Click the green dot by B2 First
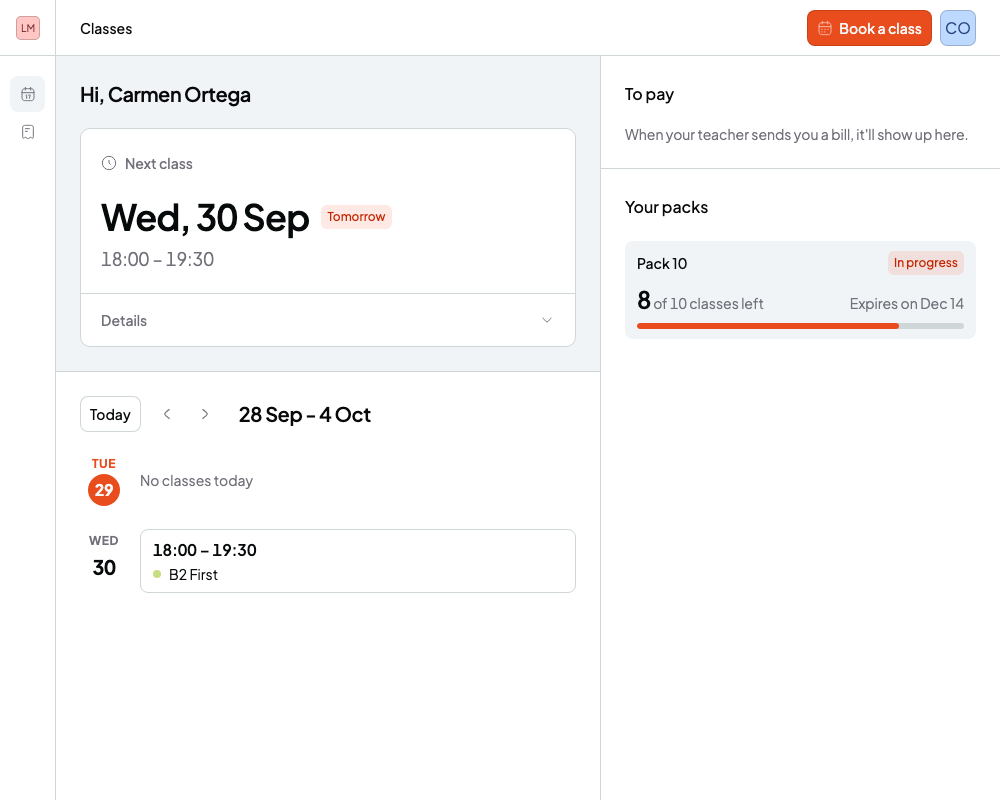Image resolution: width=1000 pixels, height=800 pixels. click(x=157, y=574)
